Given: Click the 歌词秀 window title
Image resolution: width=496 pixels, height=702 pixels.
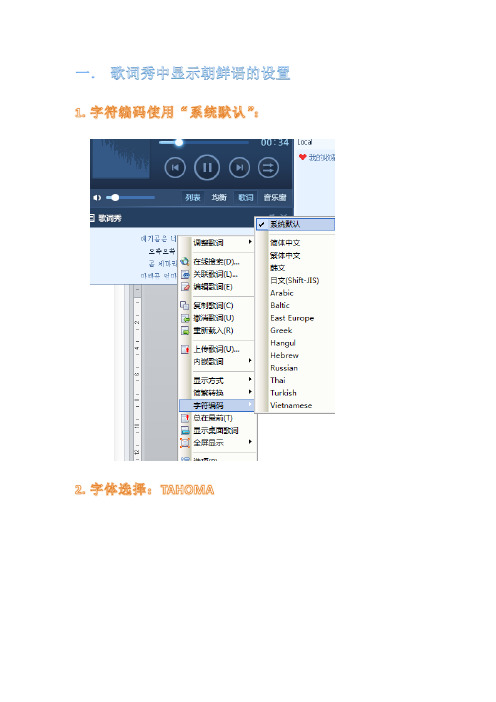Looking at the screenshot, I should click(x=110, y=218).
